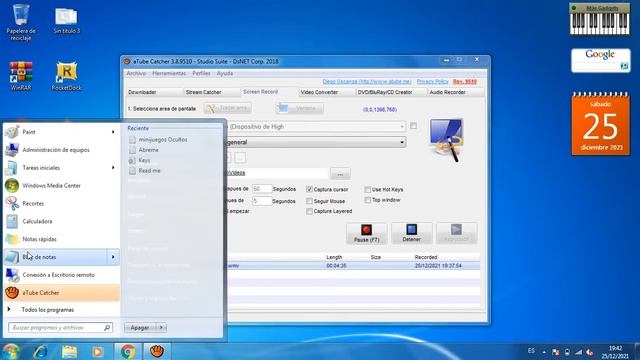Image resolution: width=640 pixels, height=360 pixels.
Task: Open Archivo menu
Action: 136,73
